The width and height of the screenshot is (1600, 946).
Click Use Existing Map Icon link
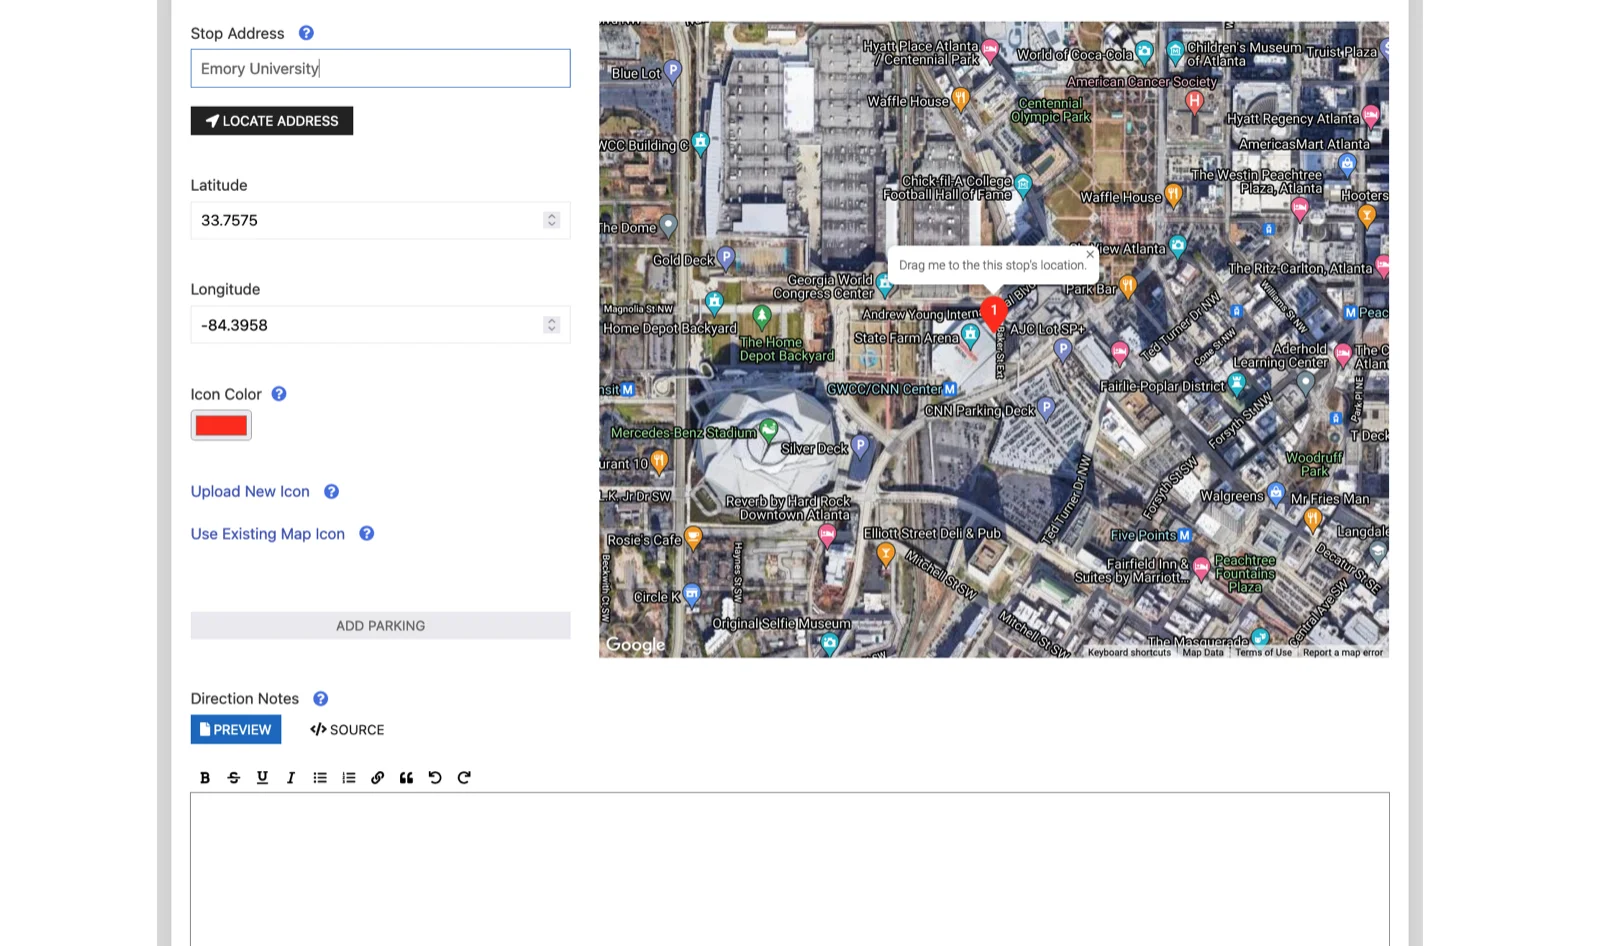268,534
